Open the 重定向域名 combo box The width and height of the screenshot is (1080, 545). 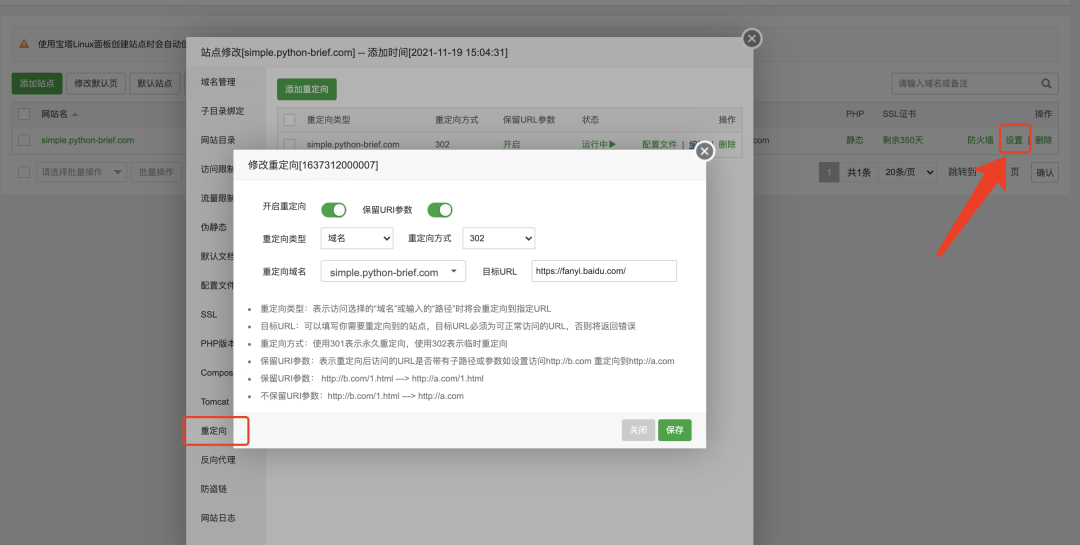pos(393,272)
